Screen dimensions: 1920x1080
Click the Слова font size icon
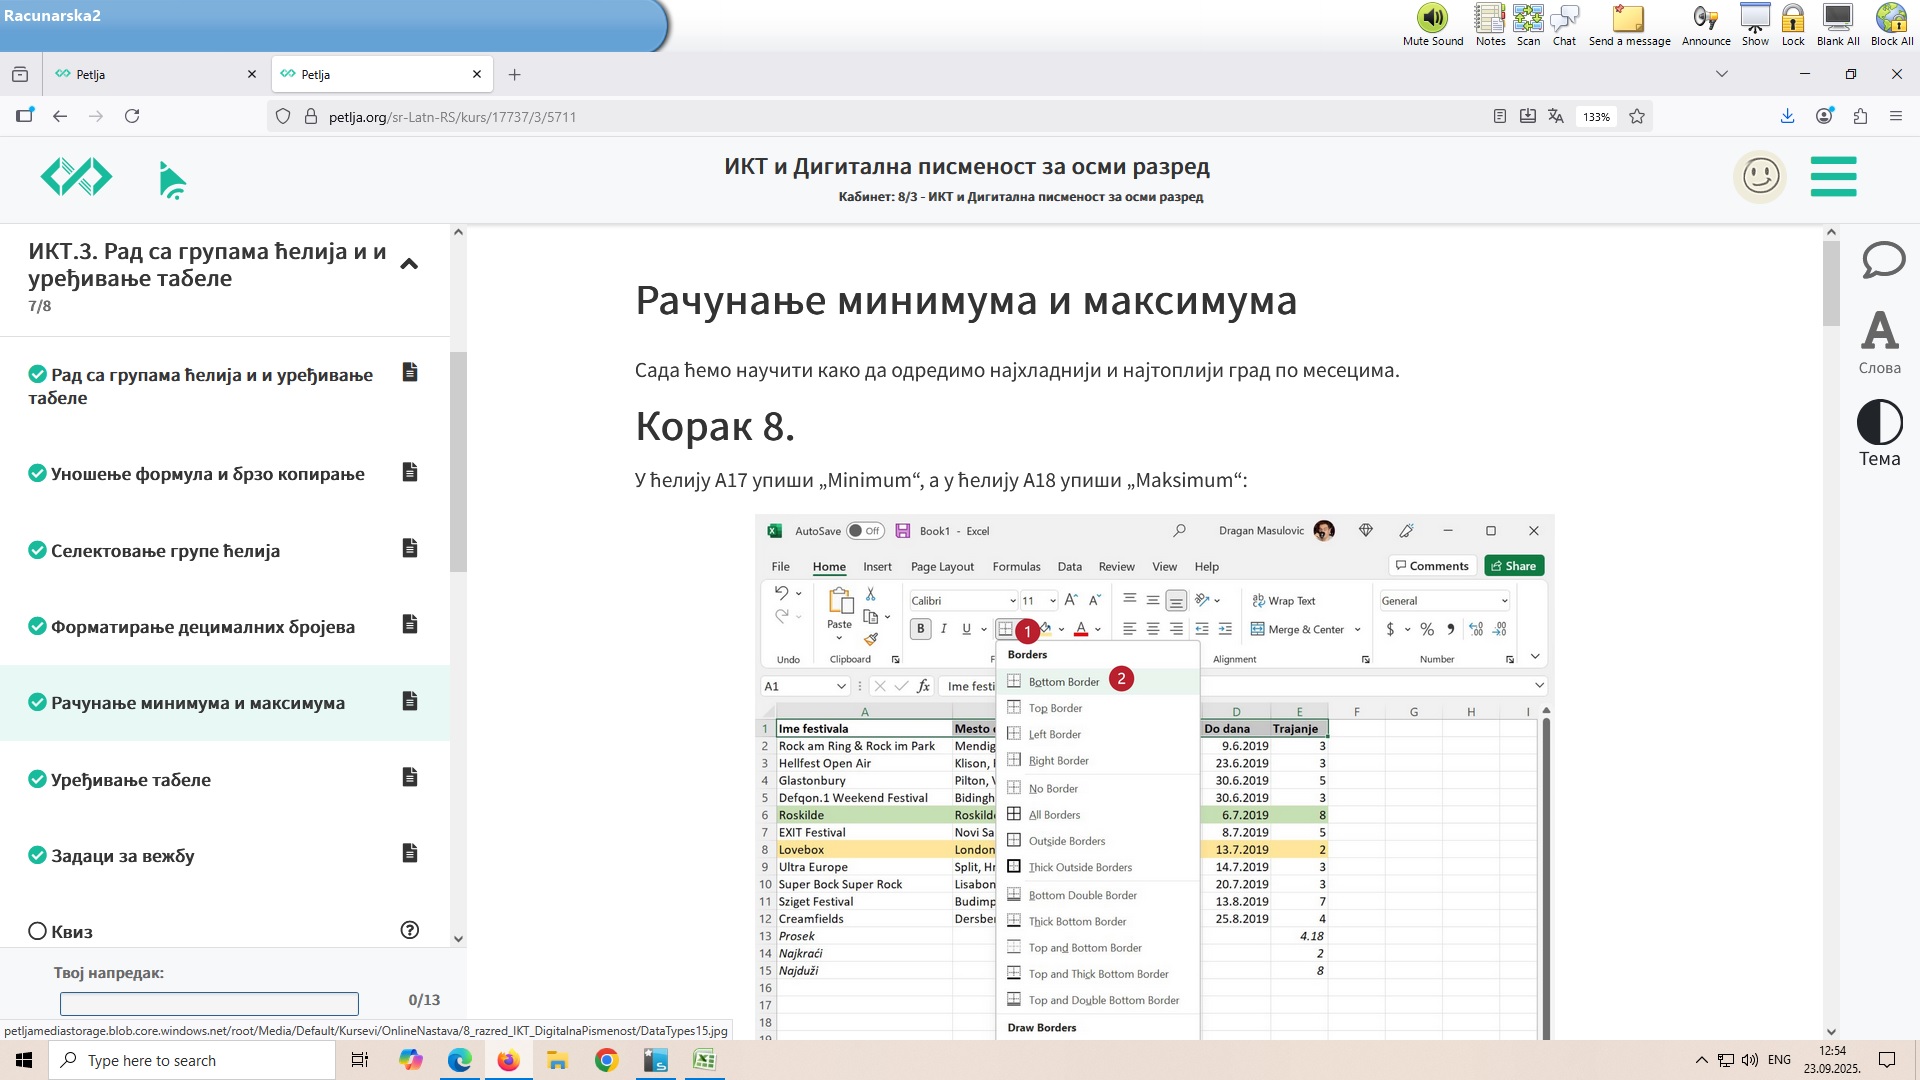(1879, 331)
